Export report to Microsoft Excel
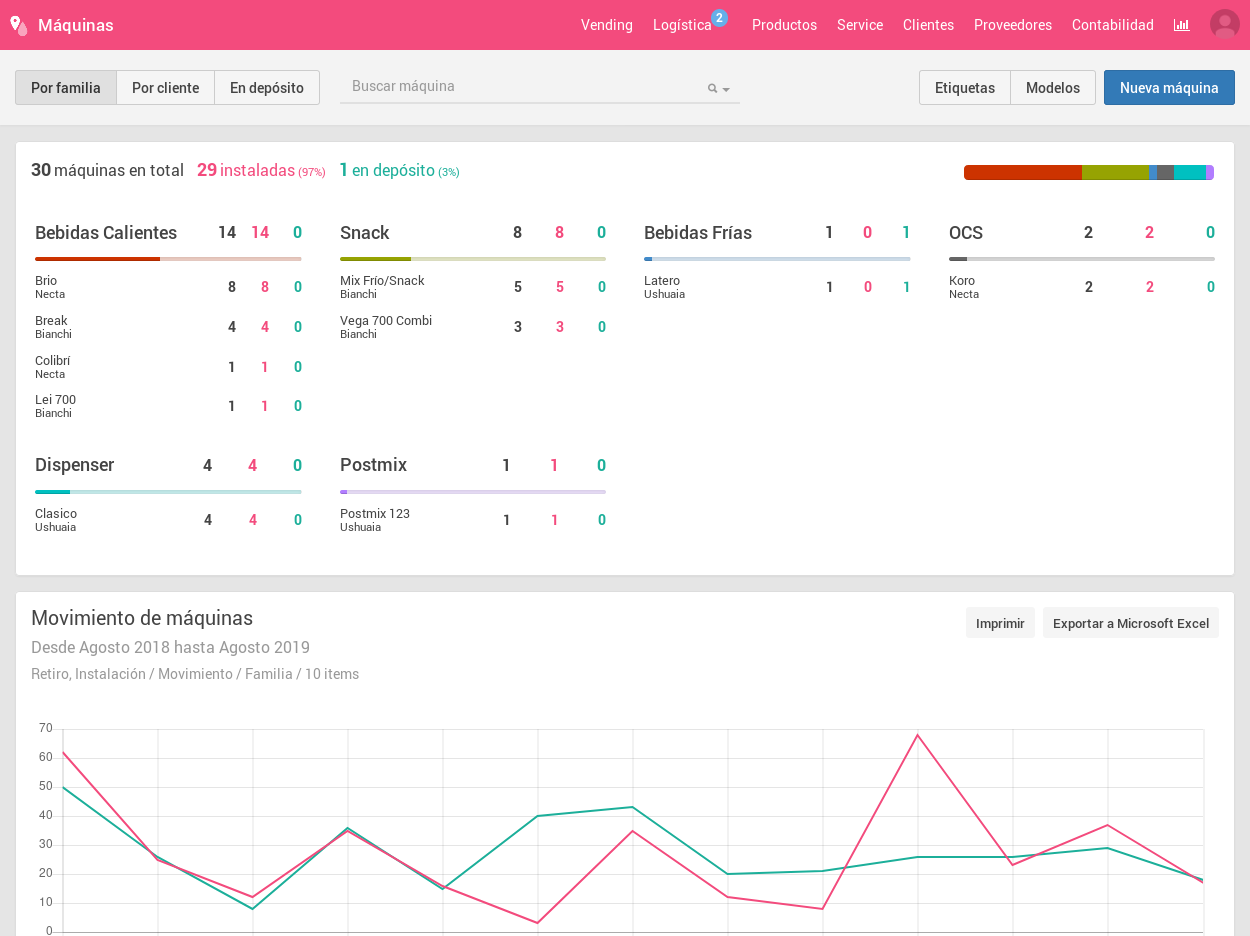The width and height of the screenshot is (1250, 936). click(1130, 623)
